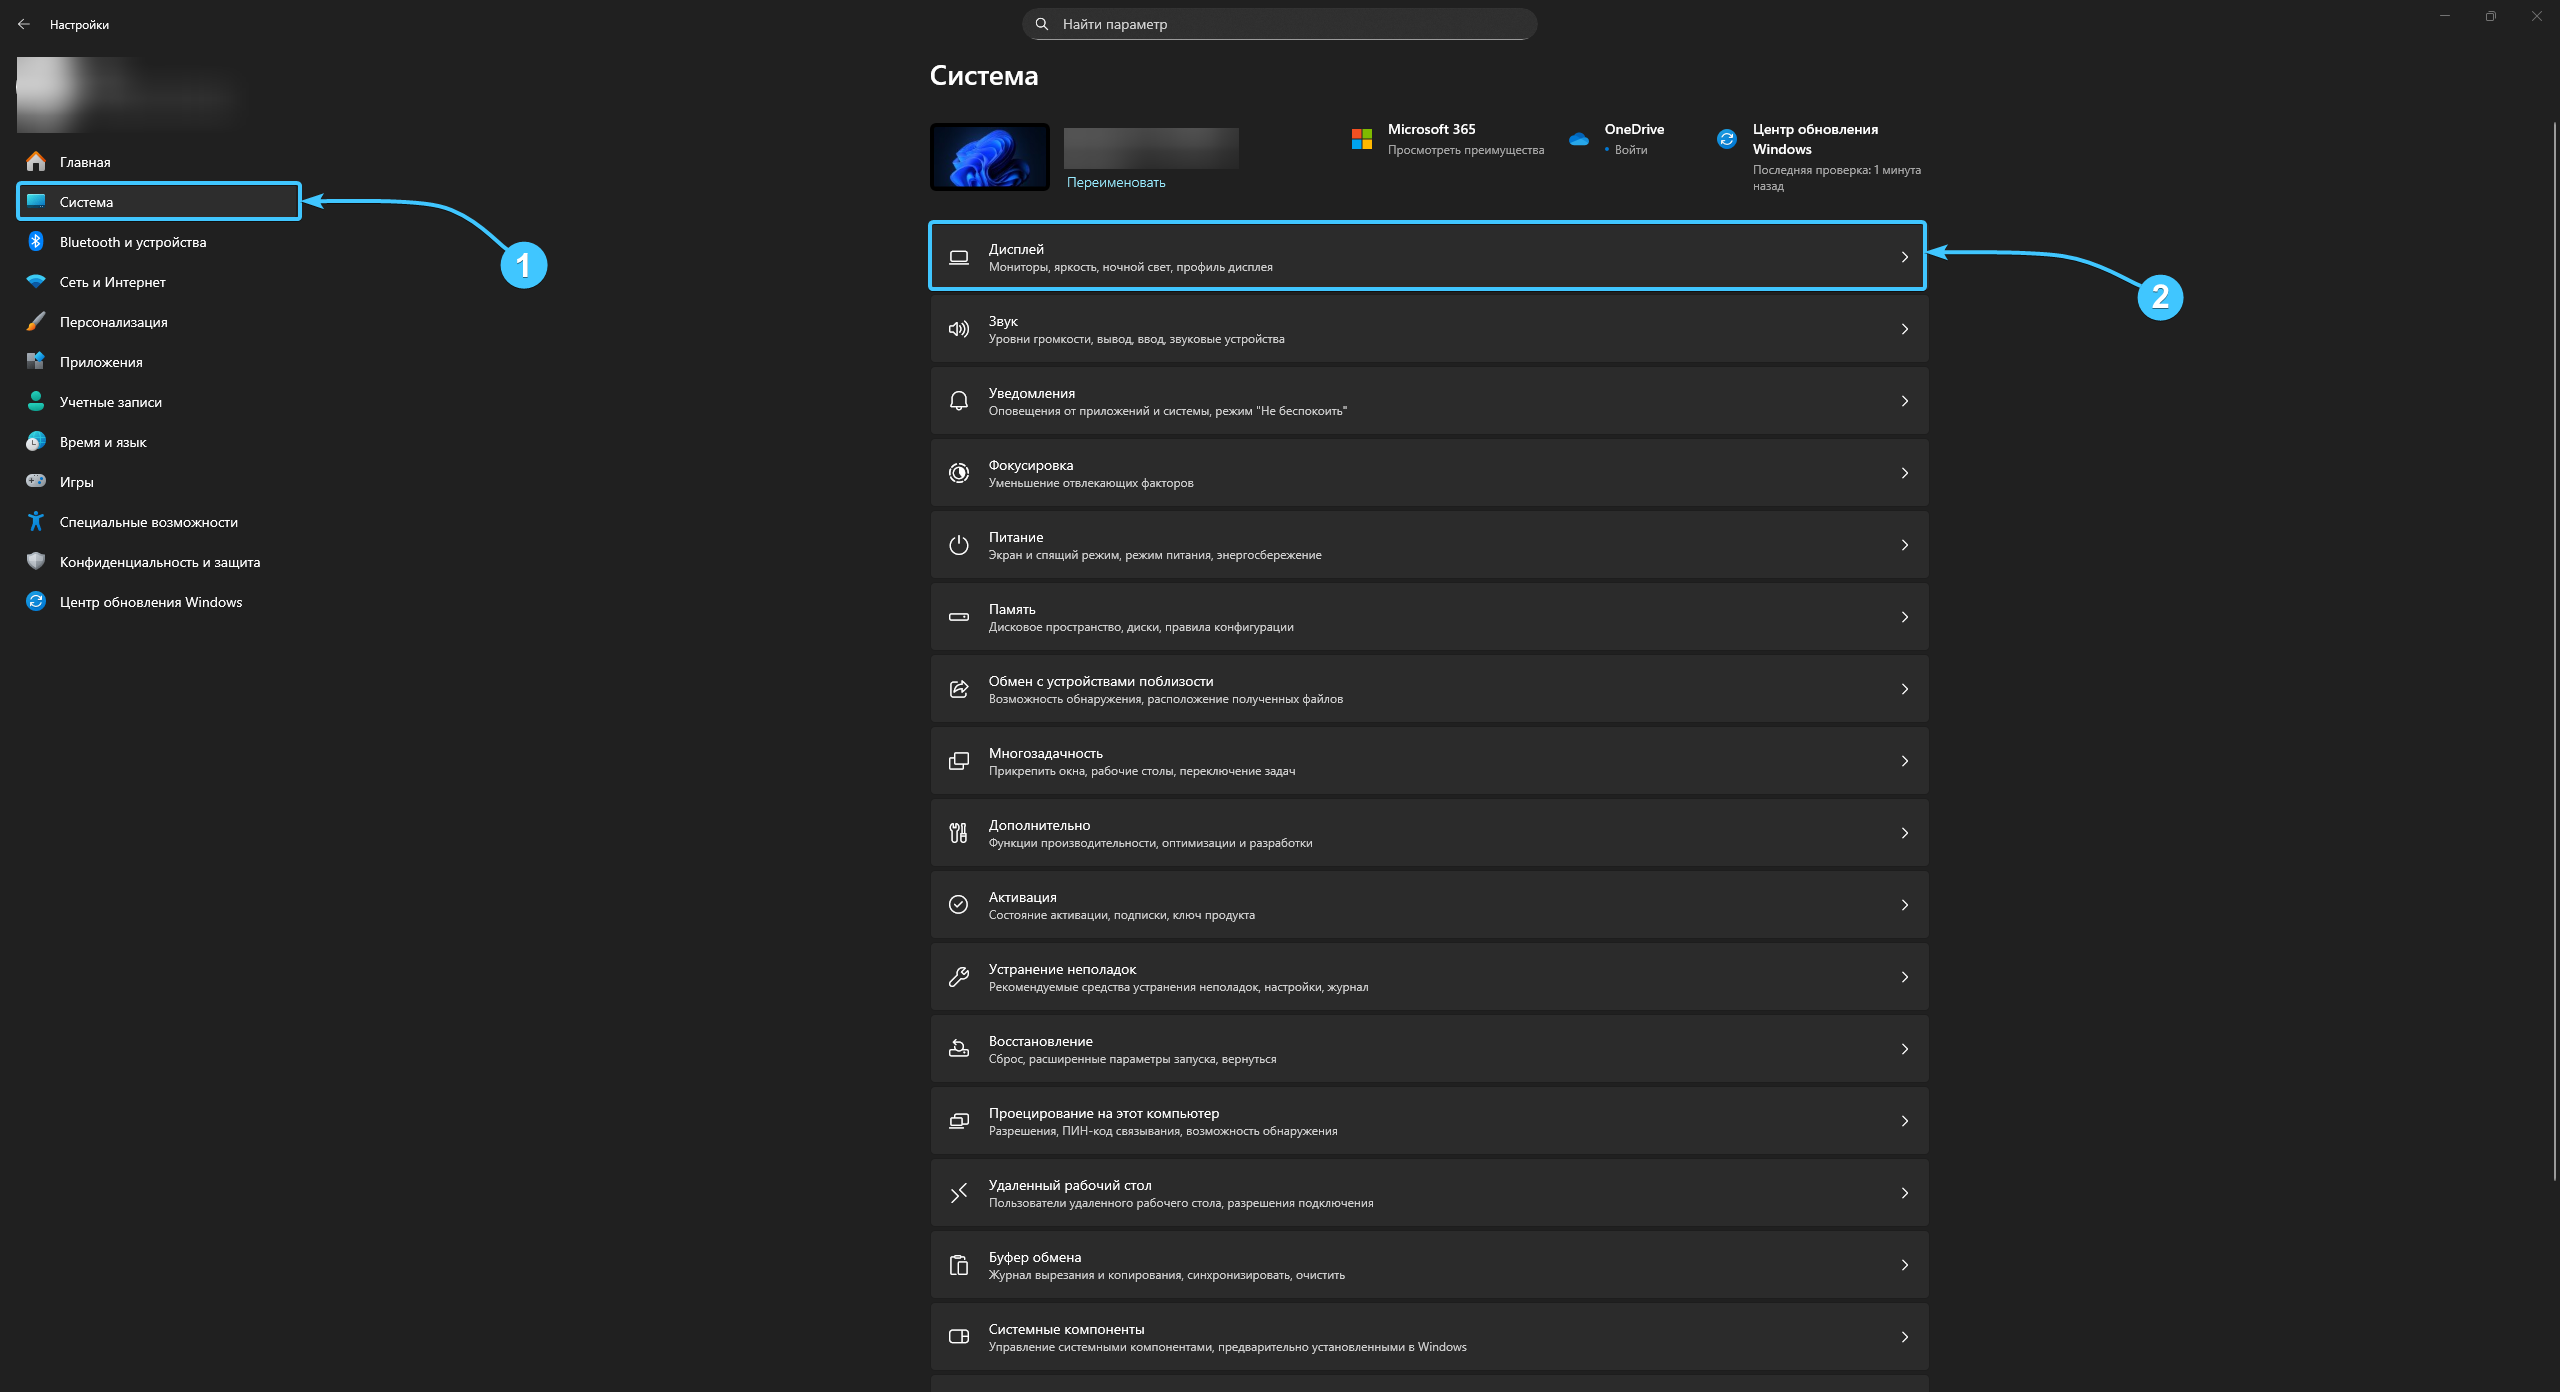Go back with the top-left arrow

24,24
